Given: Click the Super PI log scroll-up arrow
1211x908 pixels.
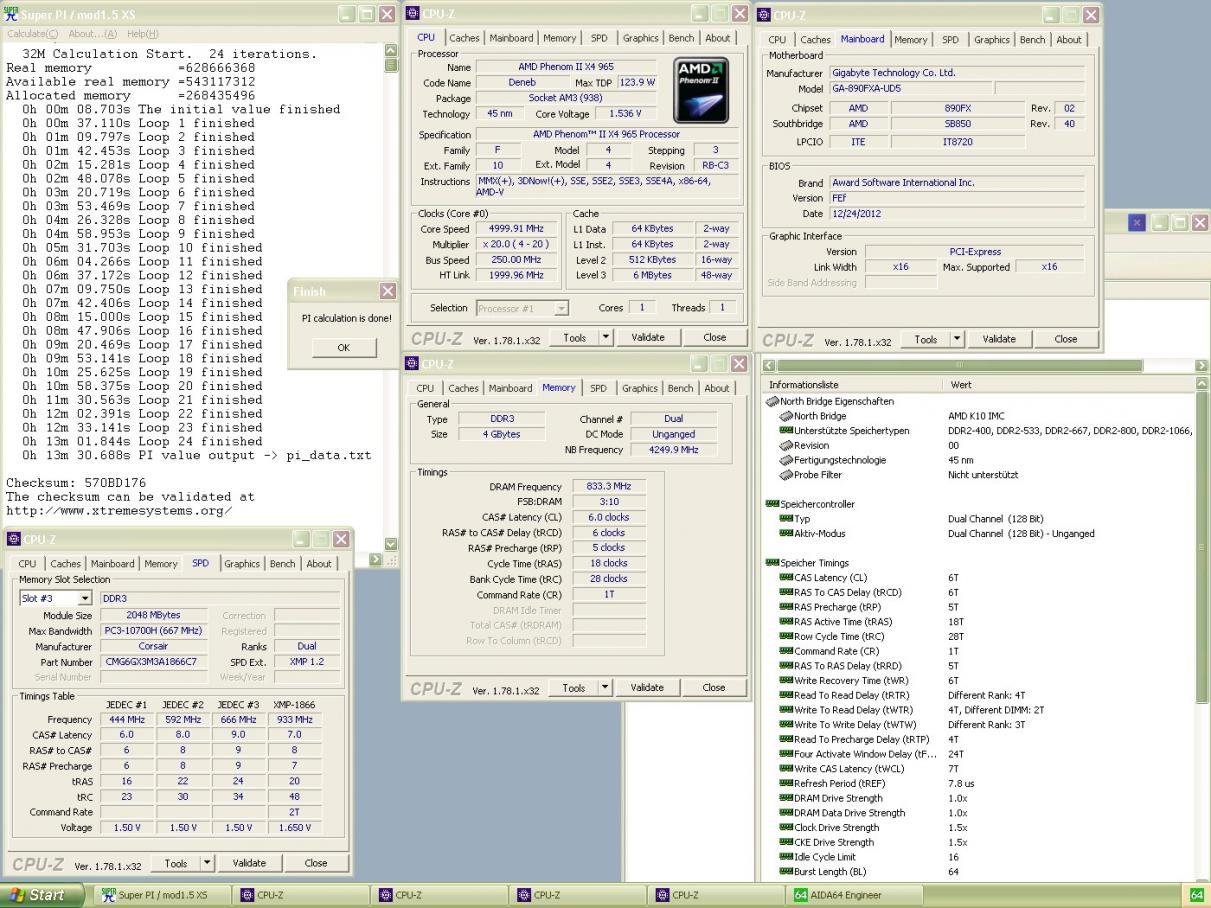Looking at the screenshot, I should [x=391, y=51].
